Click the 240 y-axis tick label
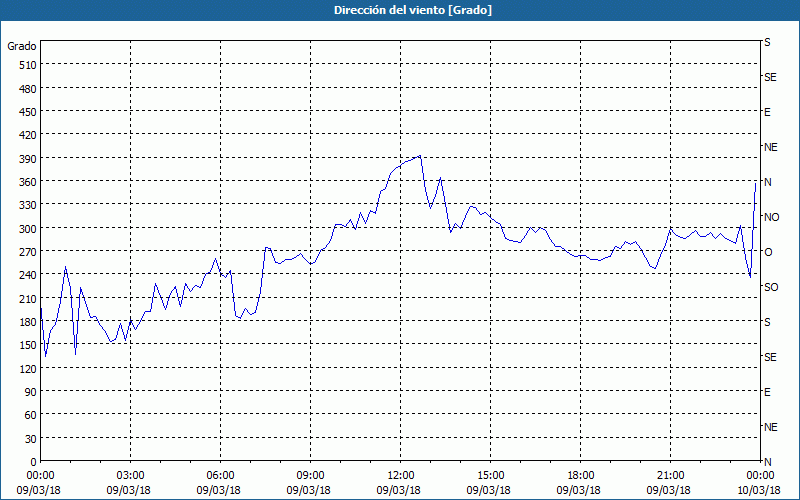This screenshot has height=500, width=800. pyautogui.click(x=28, y=275)
